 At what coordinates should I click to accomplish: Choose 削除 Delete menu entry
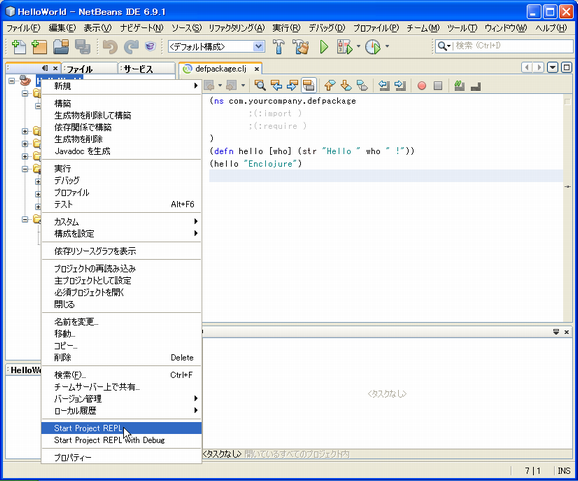pyautogui.click(x=122, y=357)
